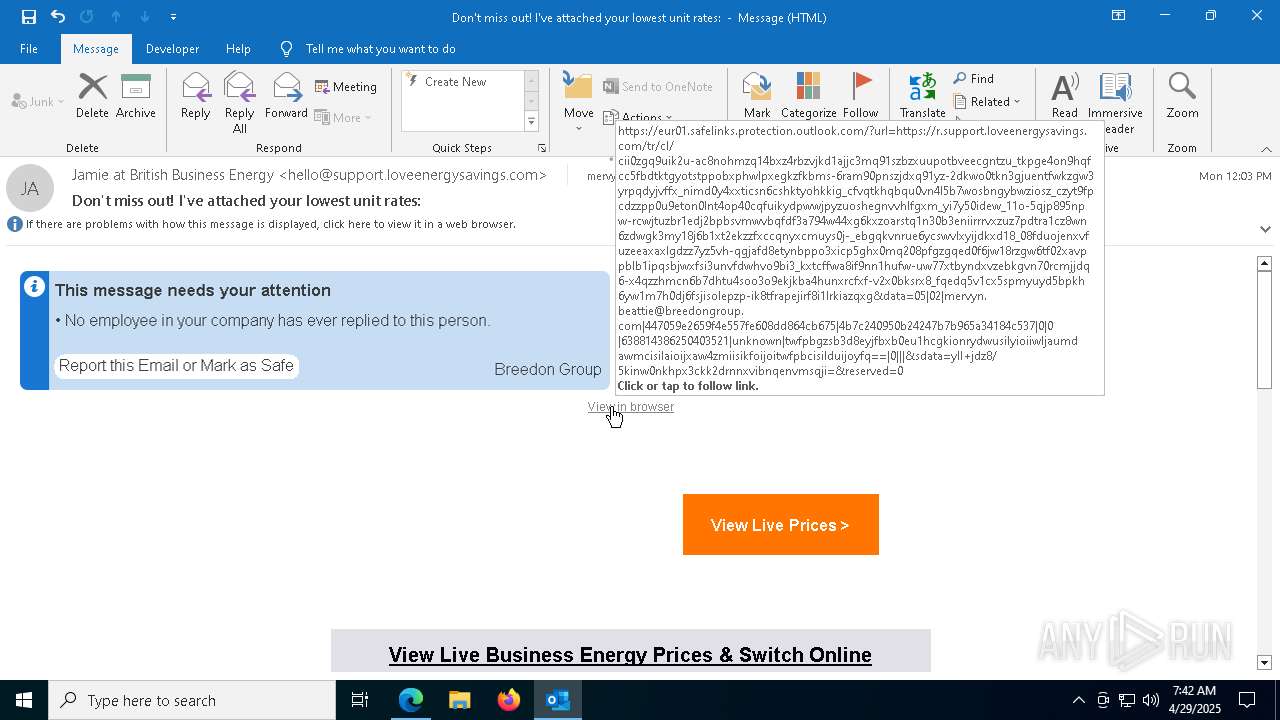1280x720 pixels.
Task: Launch Firefox from the taskbar
Action: [509, 700]
